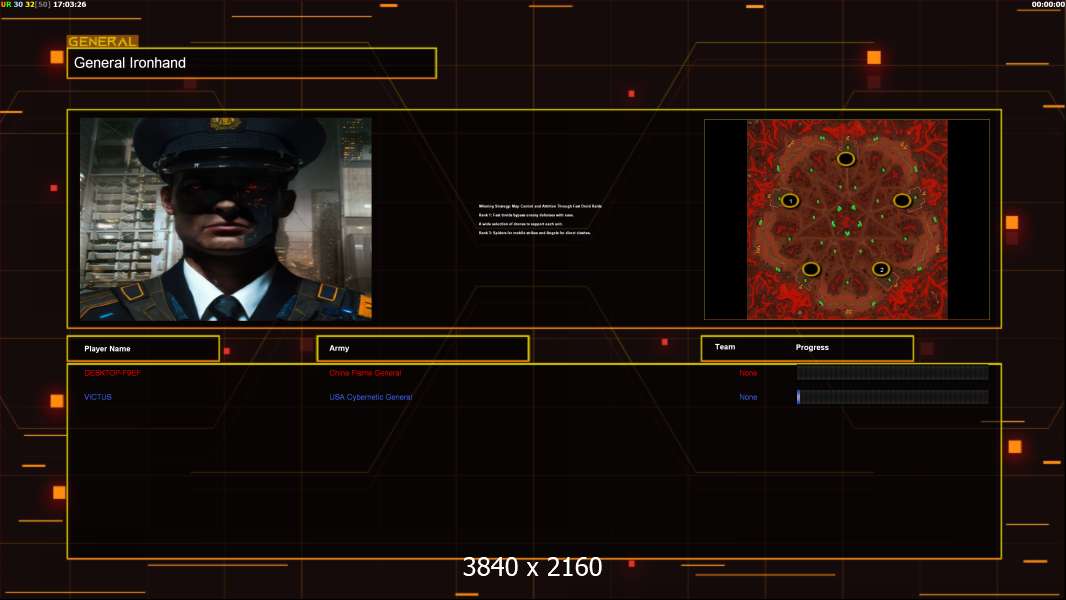The width and height of the screenshot is (1066, 600).
Task: Pick the right-side empty start position
Action: (902, 200)
